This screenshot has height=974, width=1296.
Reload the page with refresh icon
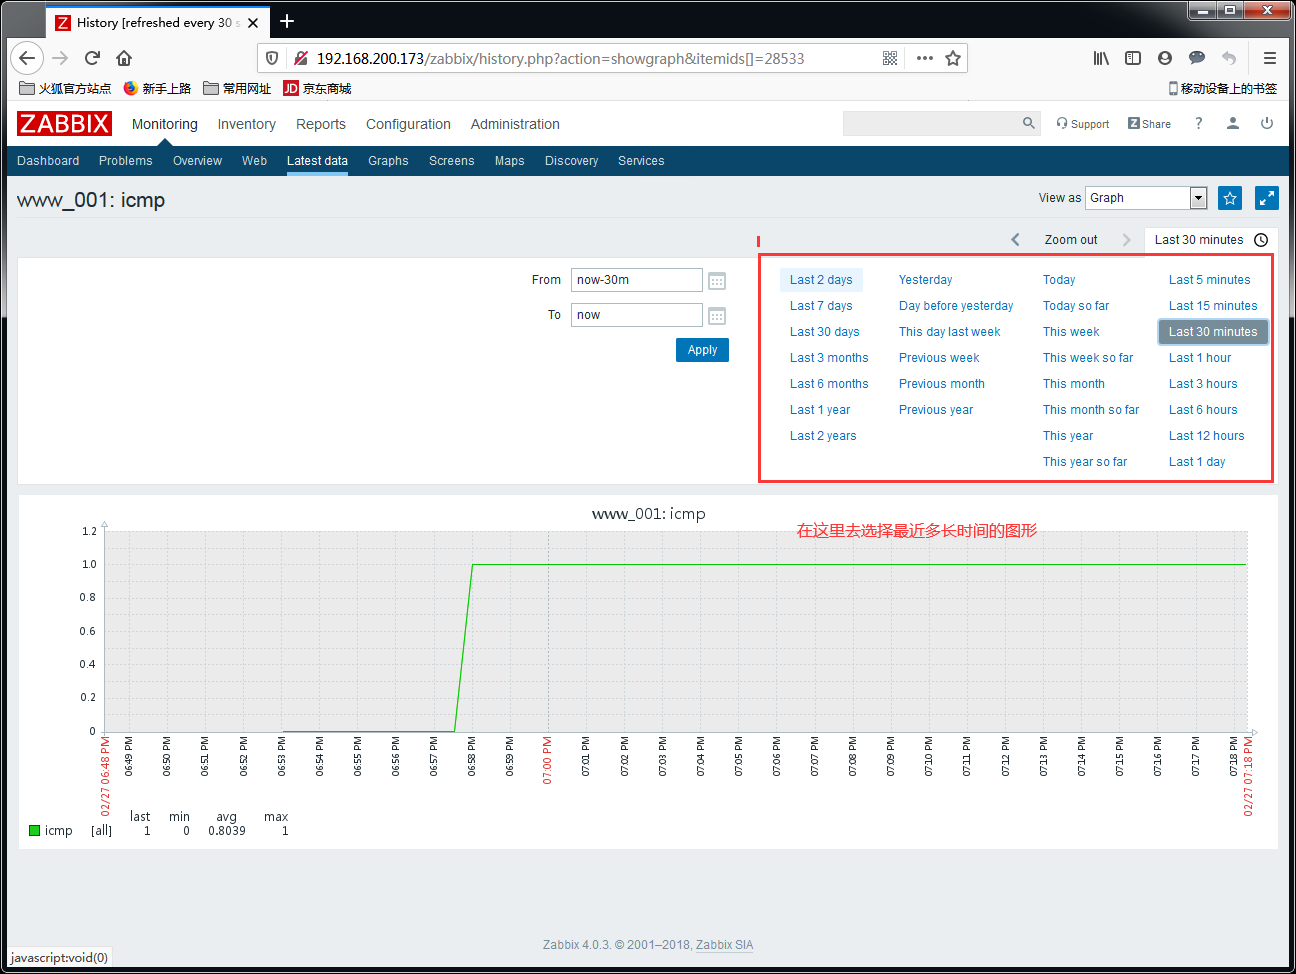92,58
